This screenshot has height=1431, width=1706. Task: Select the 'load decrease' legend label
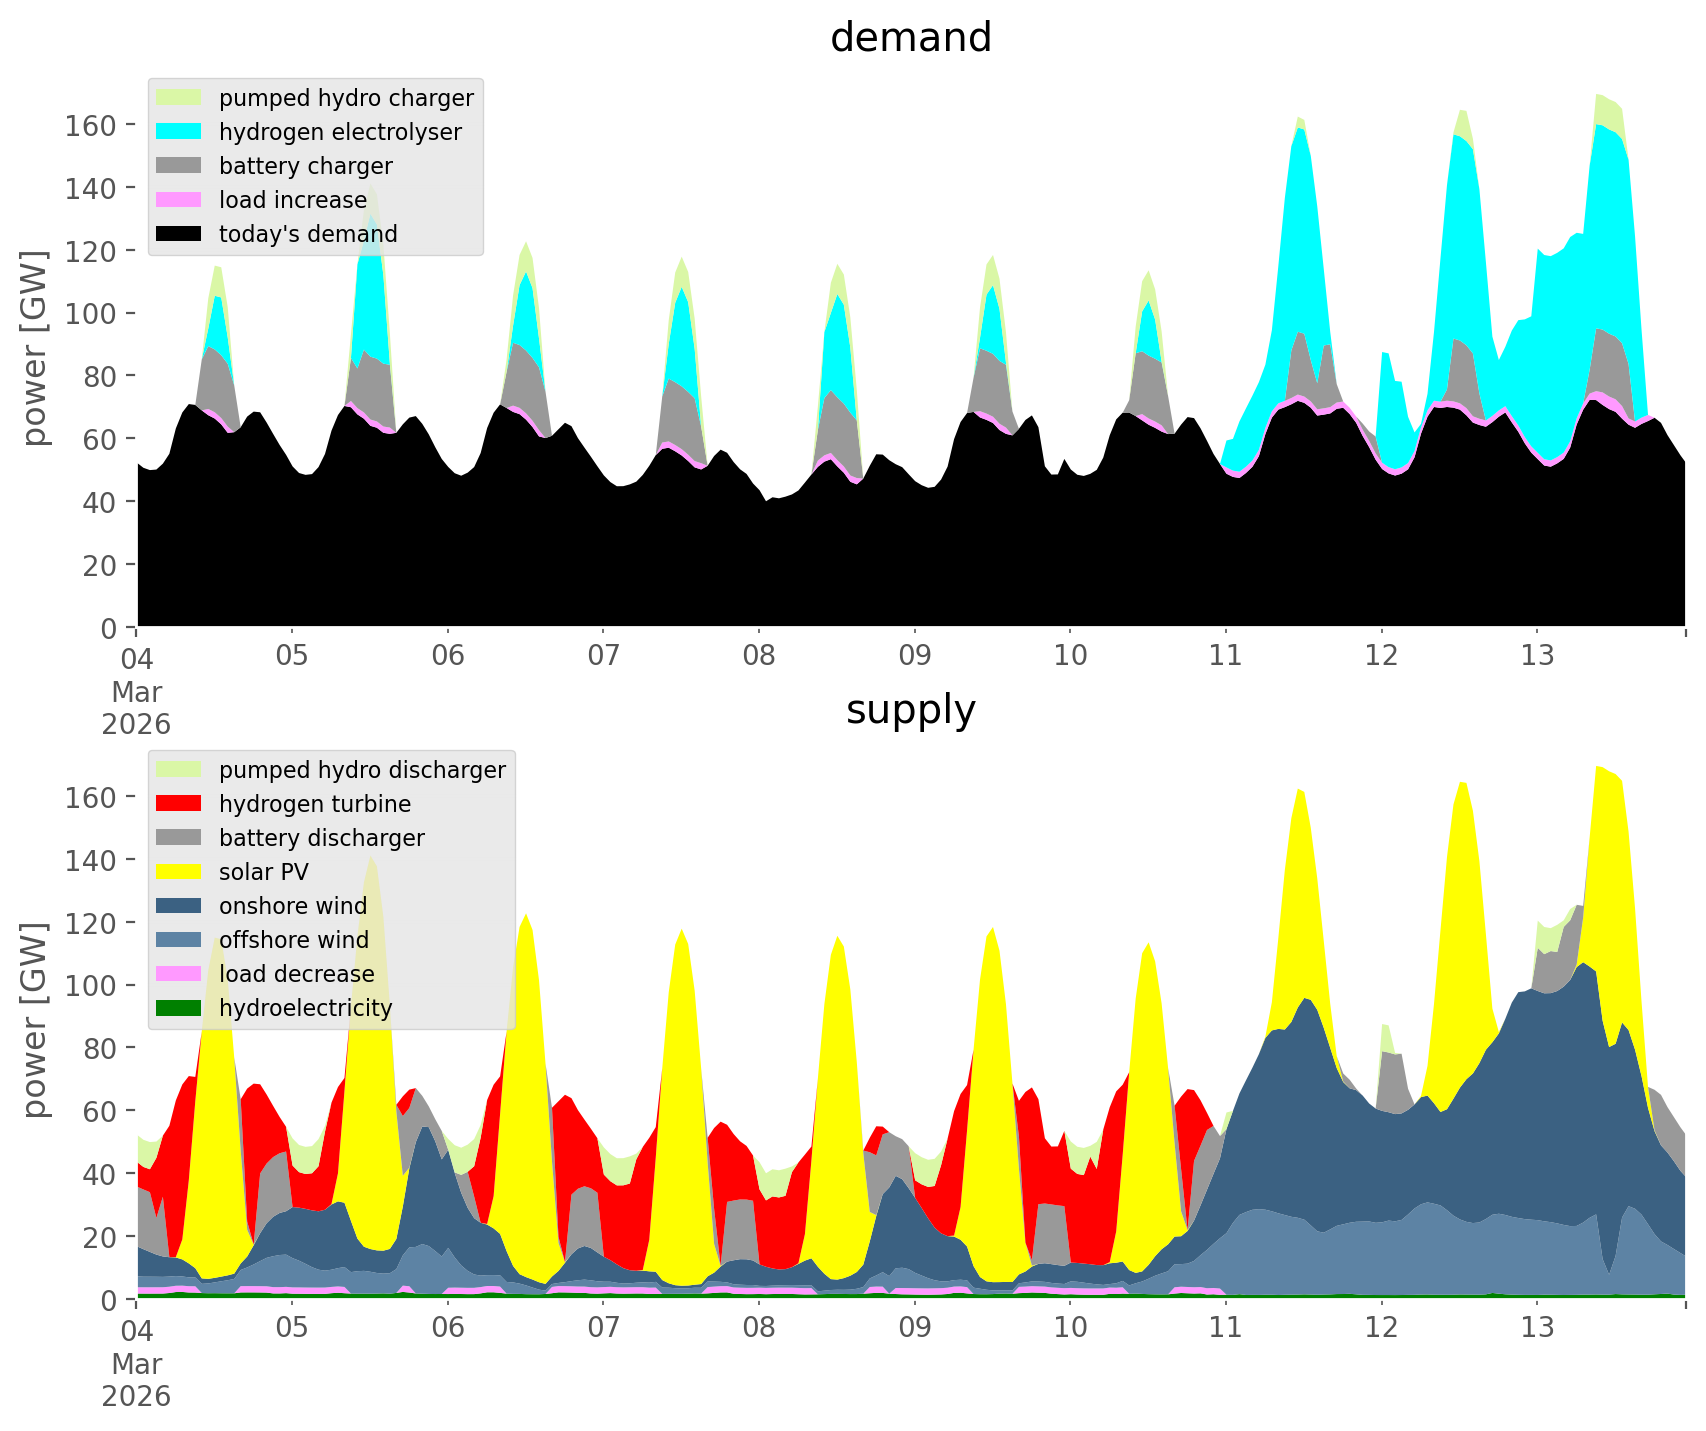coord(296,974)
